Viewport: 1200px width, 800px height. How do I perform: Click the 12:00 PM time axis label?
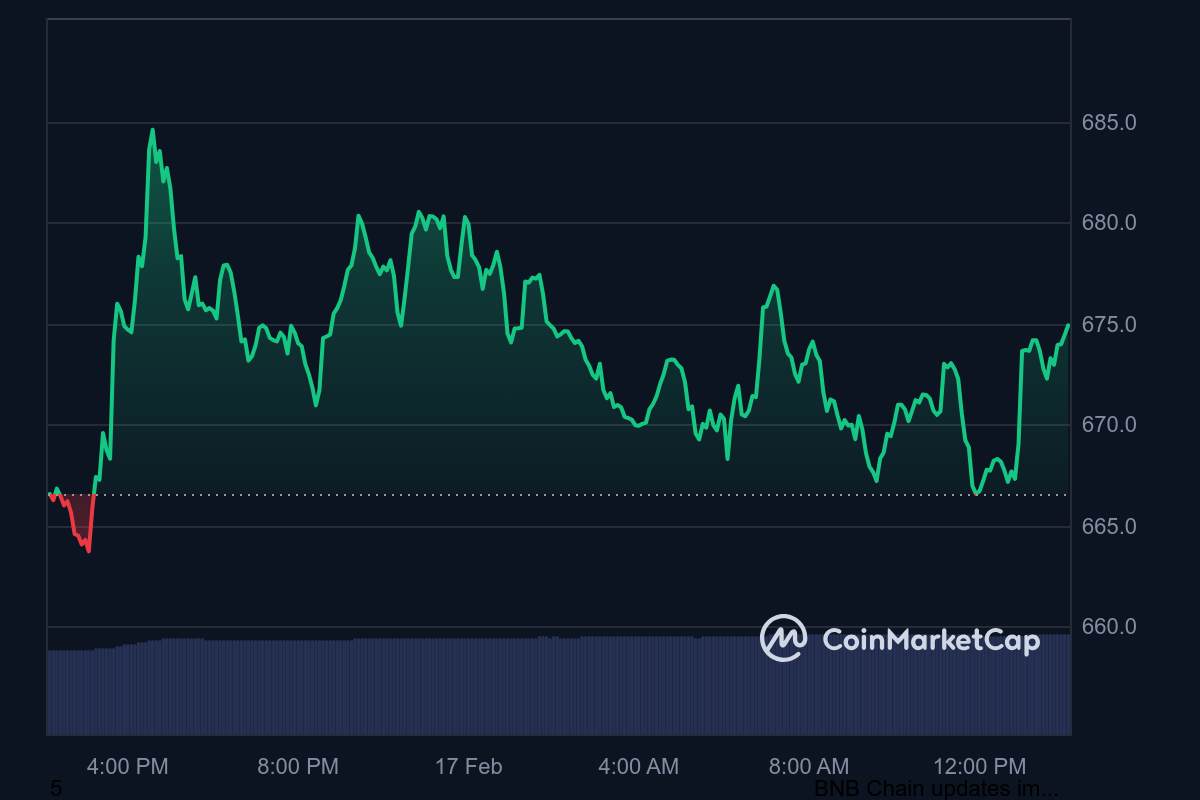pos(979,767)
